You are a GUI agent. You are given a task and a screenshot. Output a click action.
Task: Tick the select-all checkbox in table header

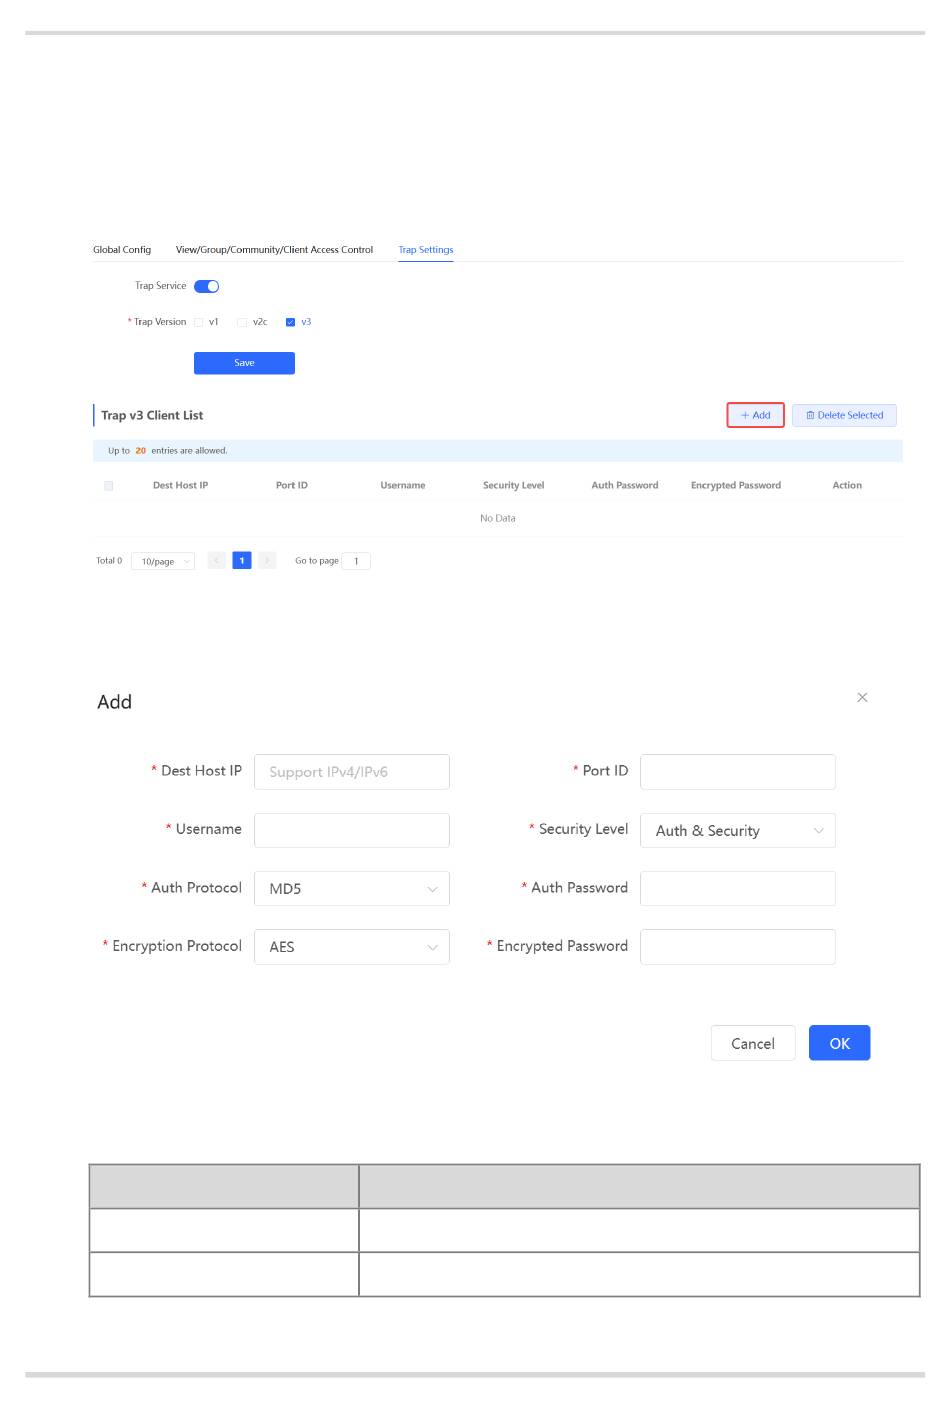109,486
